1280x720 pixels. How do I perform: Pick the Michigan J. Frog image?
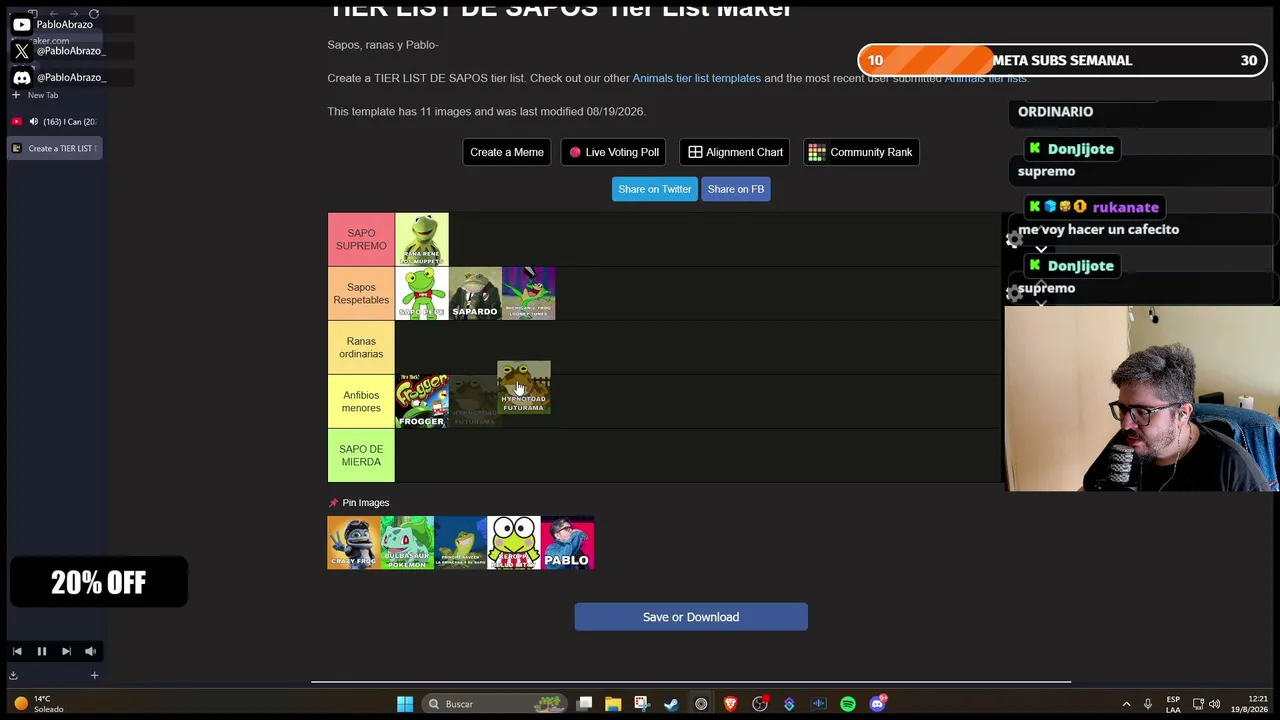click(x=529, y=293)
